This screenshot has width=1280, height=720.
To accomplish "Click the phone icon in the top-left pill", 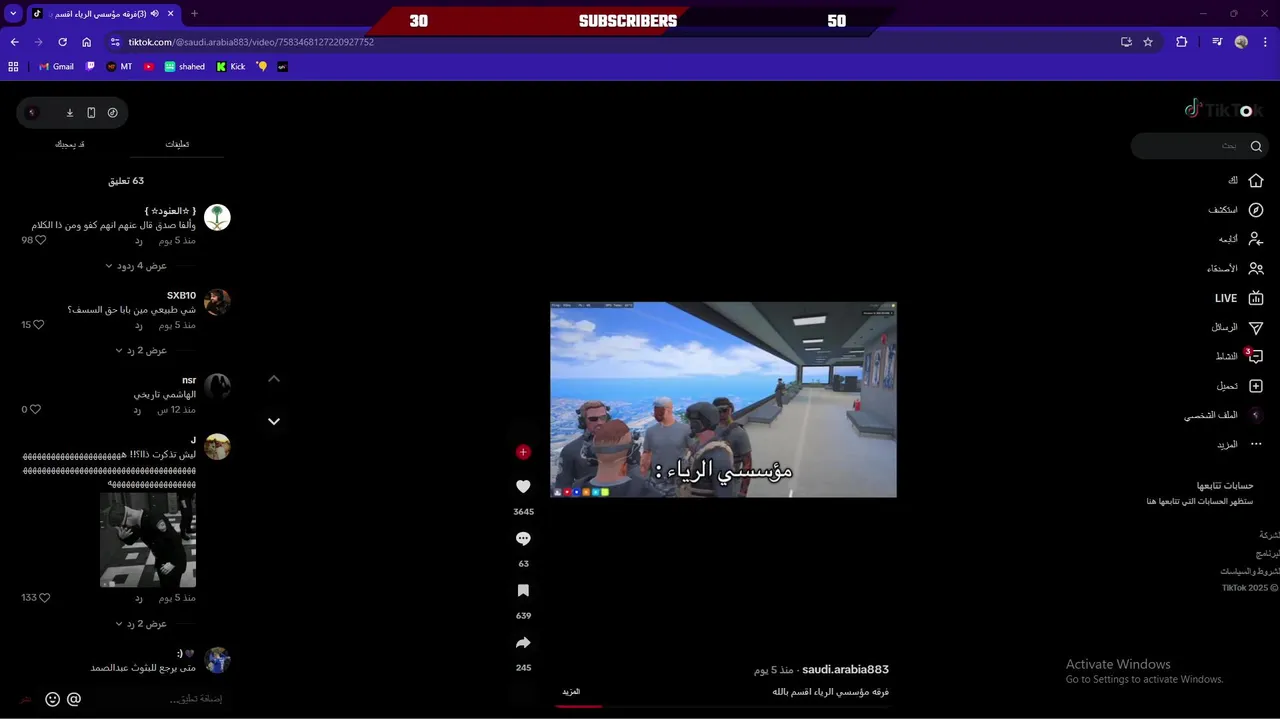I will click(91, 113).
